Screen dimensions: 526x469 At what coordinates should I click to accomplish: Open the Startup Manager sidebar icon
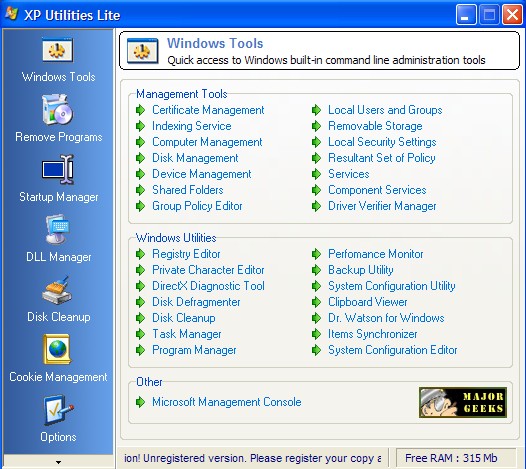[57, 169]
